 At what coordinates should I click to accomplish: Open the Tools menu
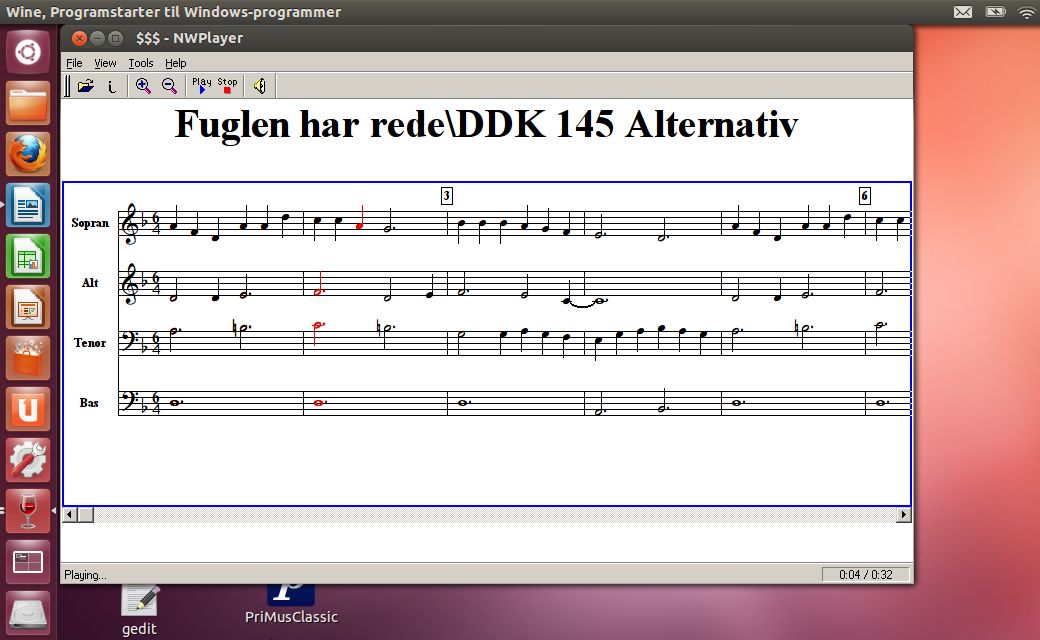coord(141,63)
